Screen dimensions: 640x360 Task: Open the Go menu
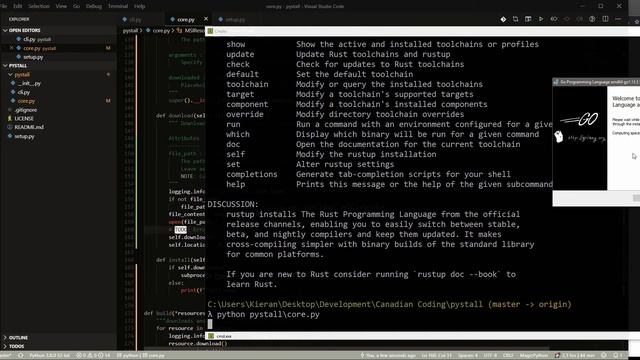pos(76,6)
